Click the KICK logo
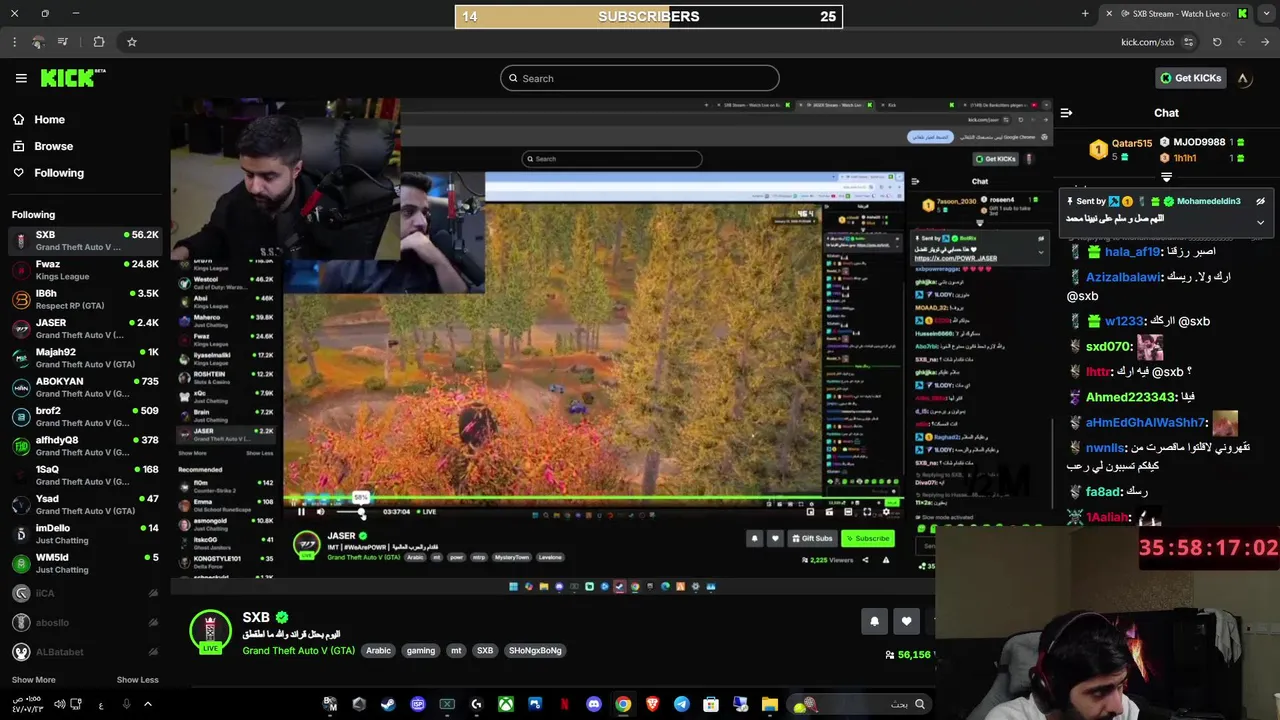Viewport: 1280px width, 720px height. [73, 78]
